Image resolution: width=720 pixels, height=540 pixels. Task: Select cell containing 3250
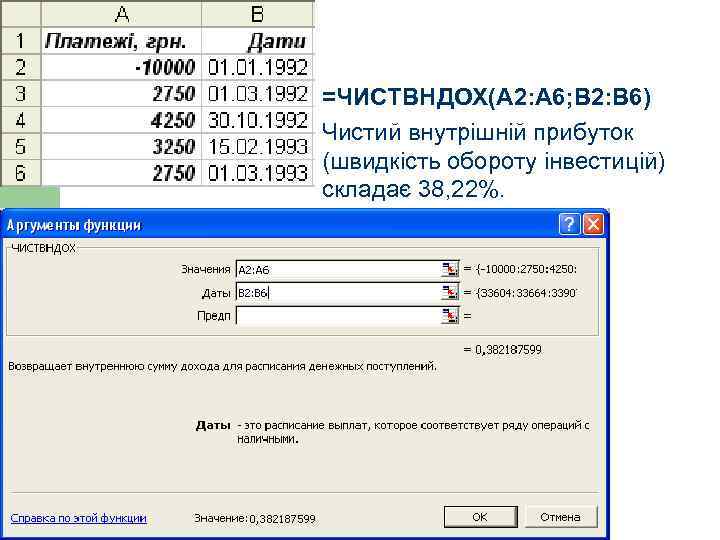(121, 147)
